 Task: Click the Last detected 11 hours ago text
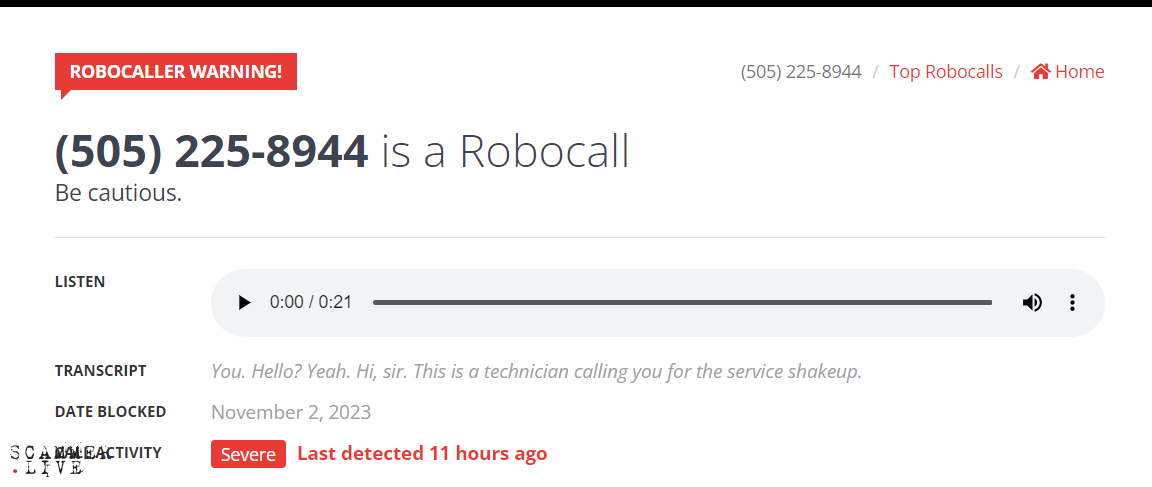tap(422, 453)
